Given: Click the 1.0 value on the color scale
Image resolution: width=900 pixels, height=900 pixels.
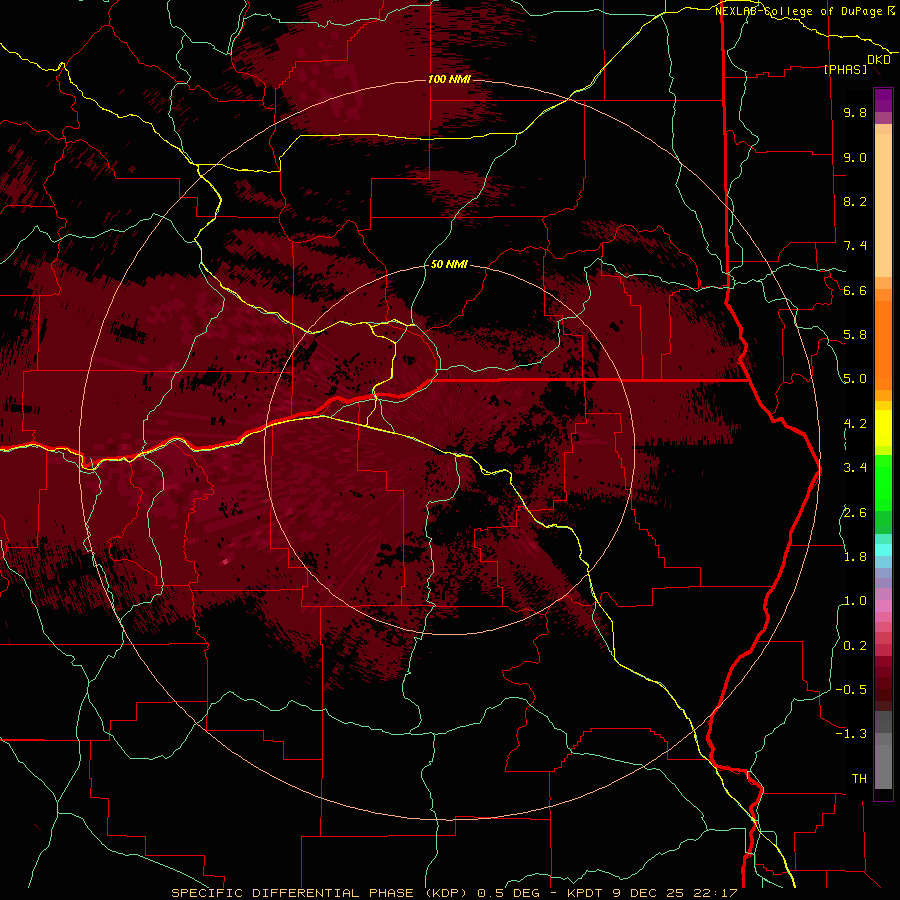Looking at the screenshot, I should 855,601.
